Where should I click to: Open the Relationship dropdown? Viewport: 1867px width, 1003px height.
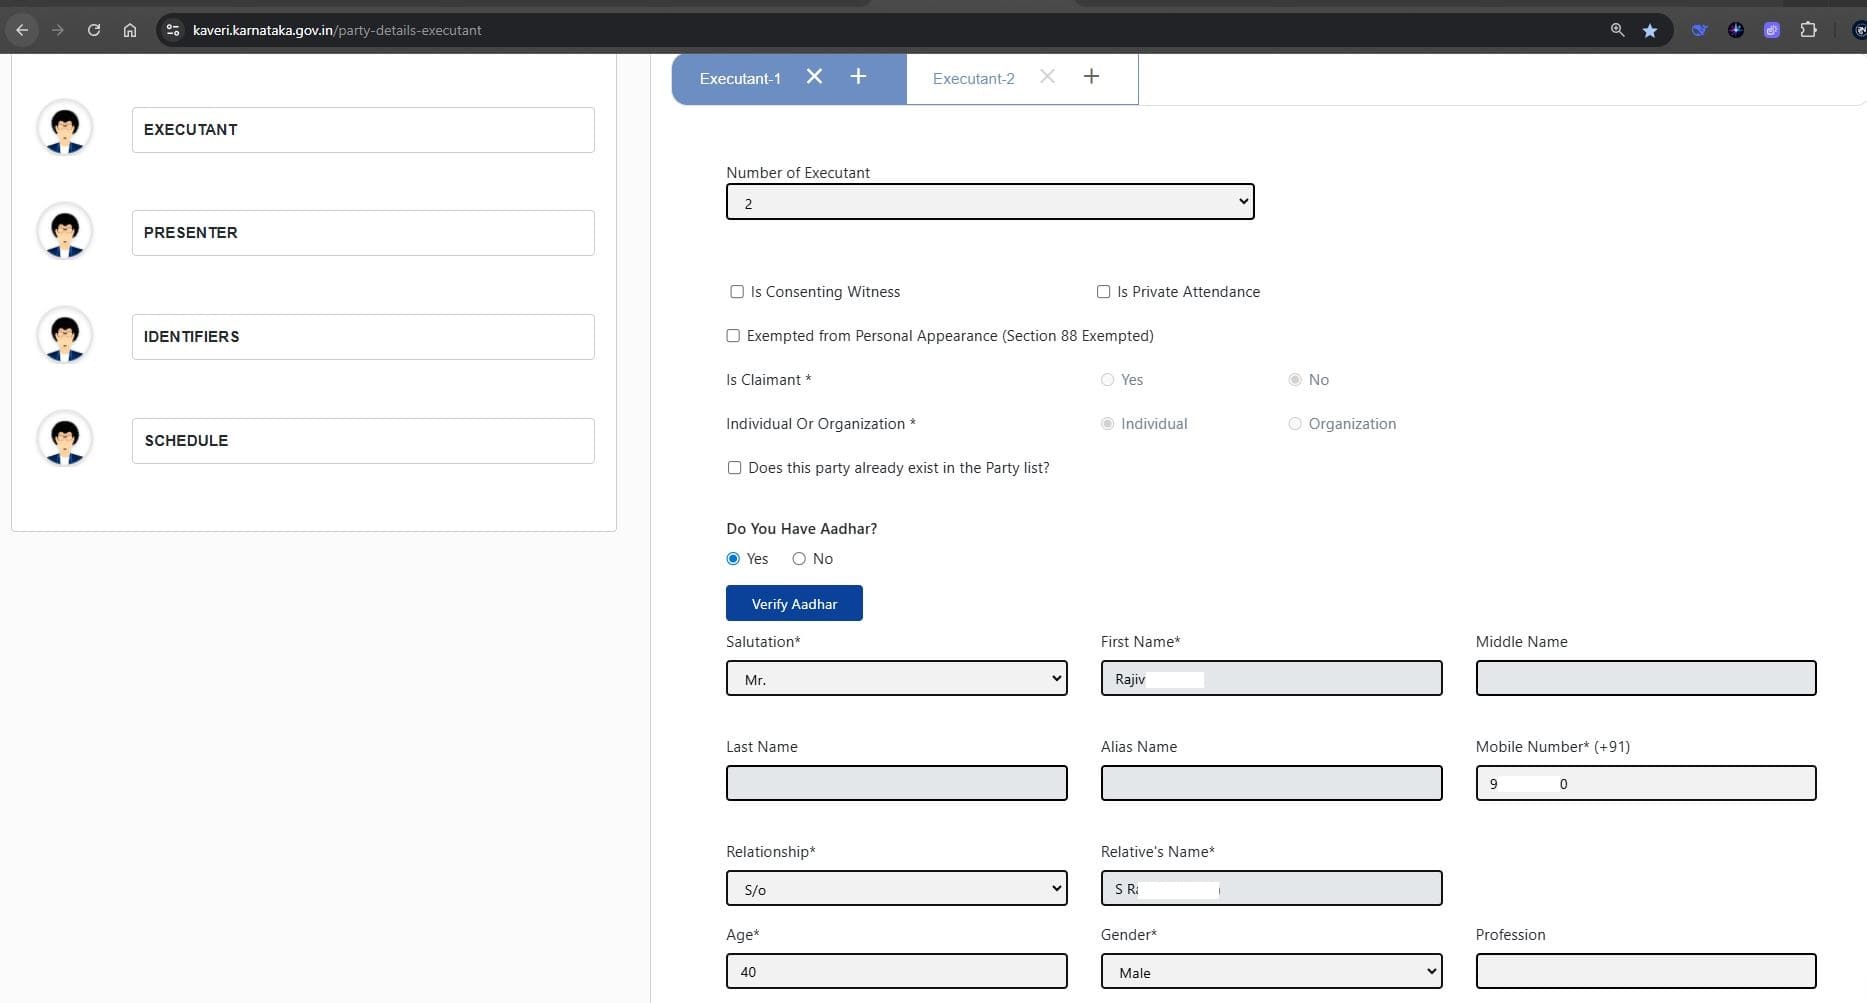tap(896, 889)
